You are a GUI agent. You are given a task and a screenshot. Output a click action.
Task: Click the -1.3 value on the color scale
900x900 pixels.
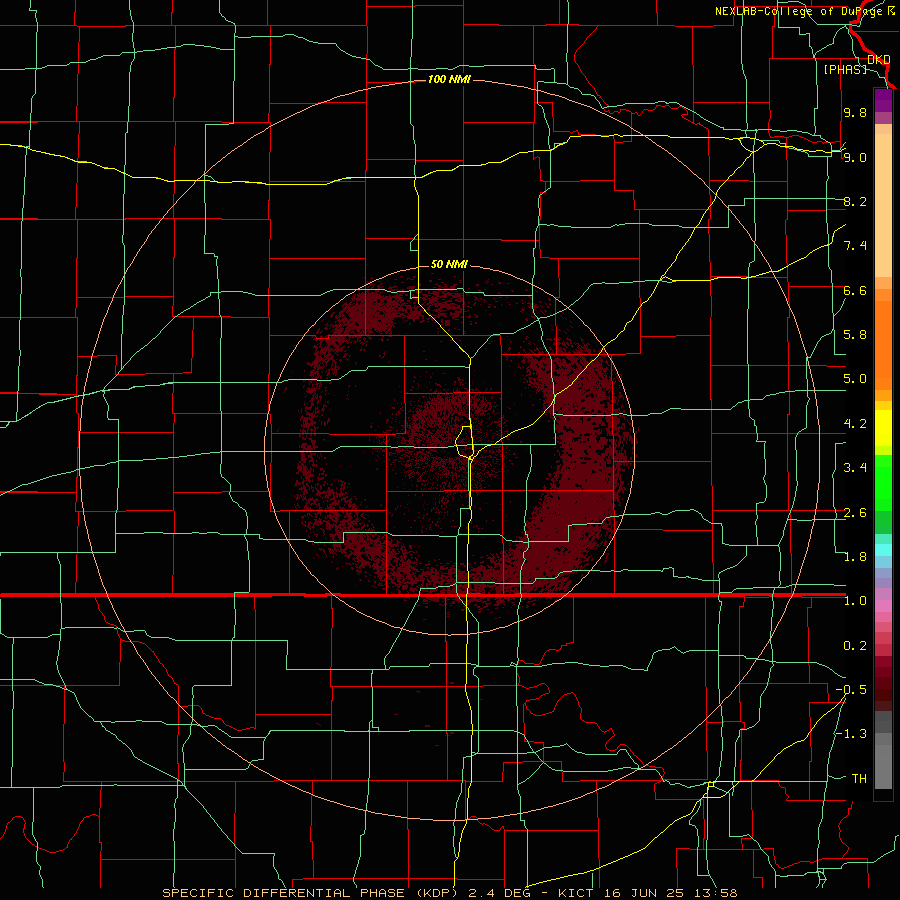[851, 734]
